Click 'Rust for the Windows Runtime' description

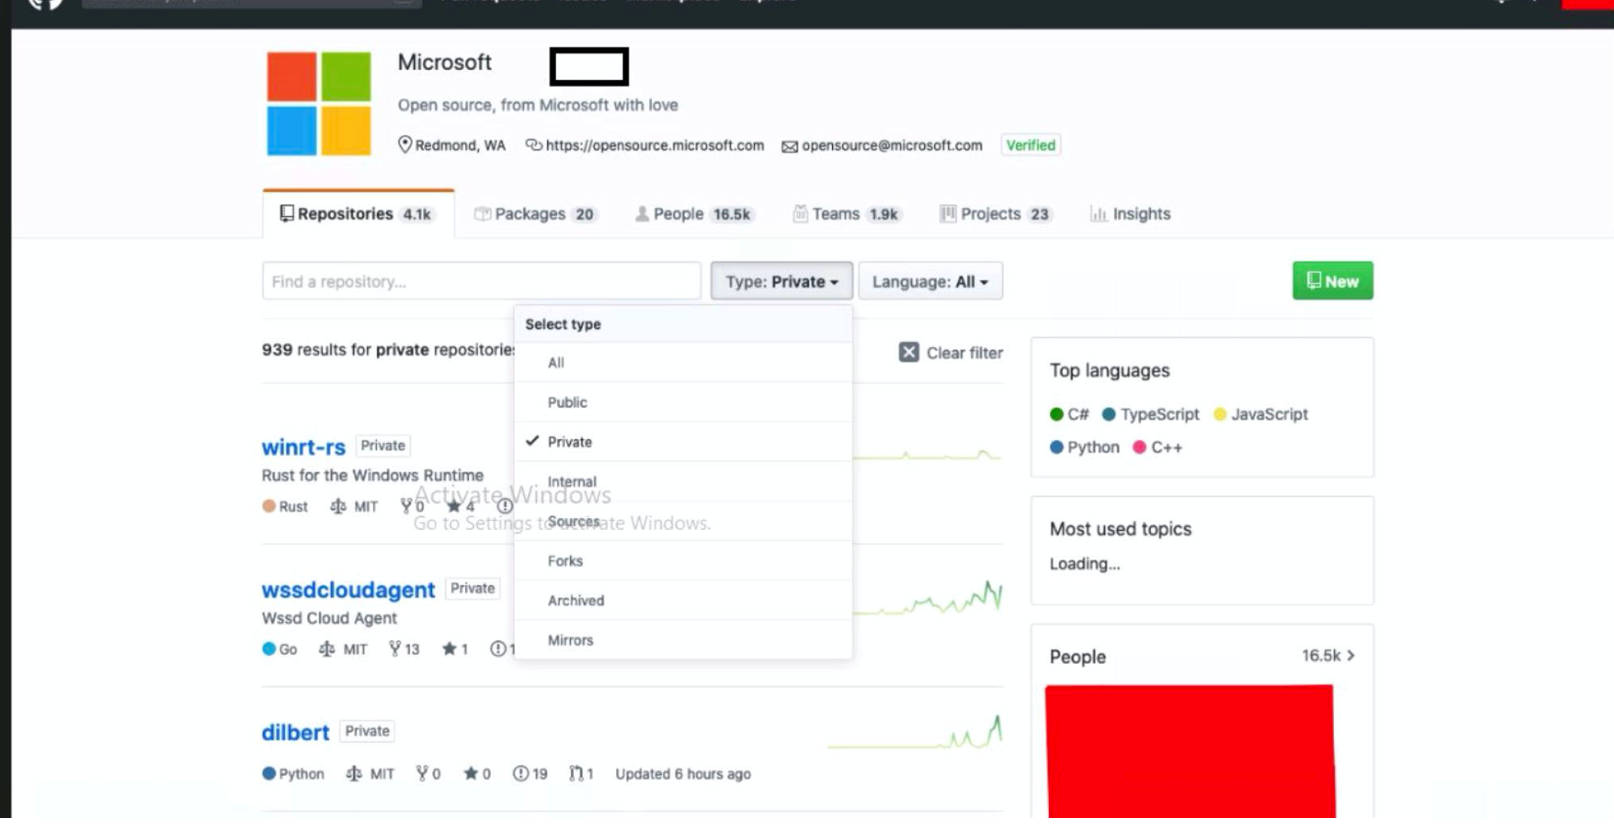(373, 475)
